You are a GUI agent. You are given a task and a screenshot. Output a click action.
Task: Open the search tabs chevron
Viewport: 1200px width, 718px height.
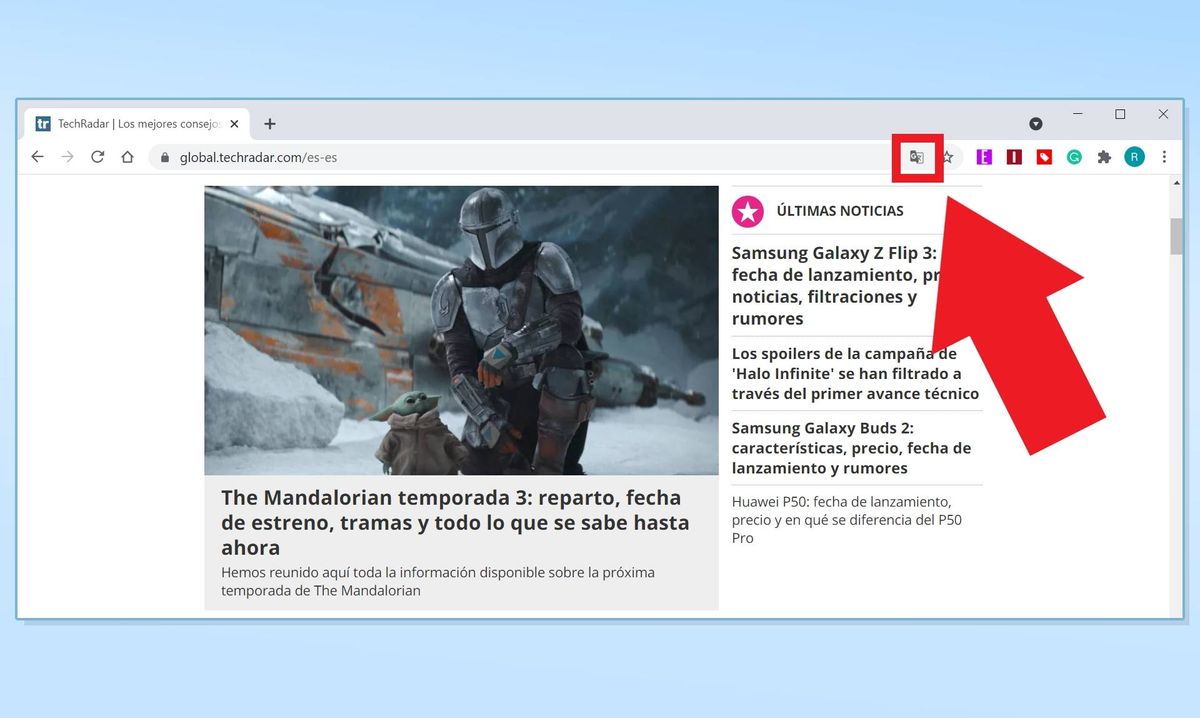point(1036,123)
